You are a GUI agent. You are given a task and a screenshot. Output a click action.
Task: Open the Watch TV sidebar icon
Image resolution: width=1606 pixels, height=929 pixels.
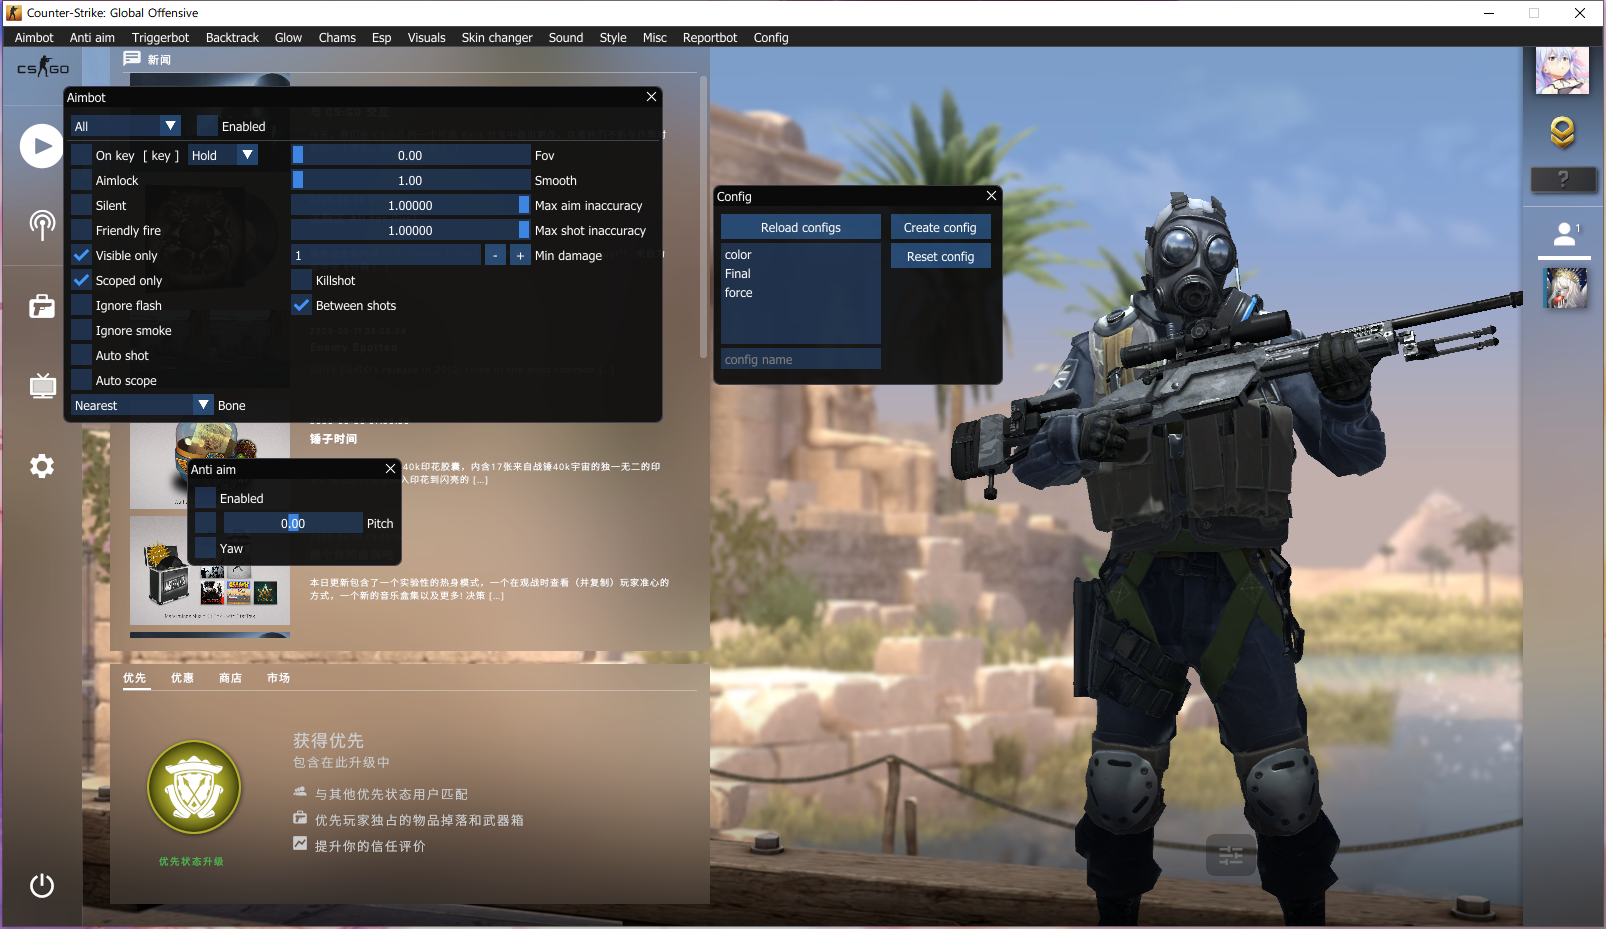click(x=42, y=385)
